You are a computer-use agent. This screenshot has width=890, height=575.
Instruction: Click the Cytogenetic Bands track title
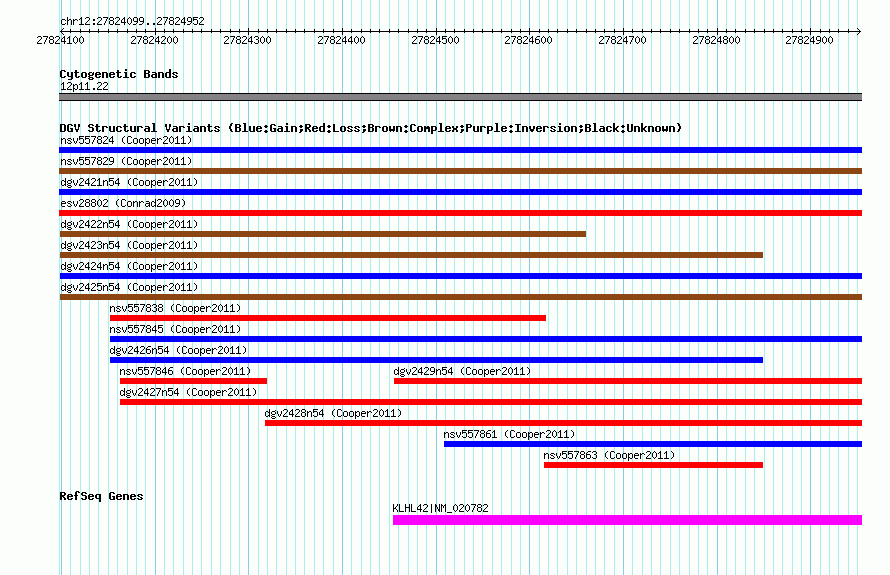(x=119, y=74)
